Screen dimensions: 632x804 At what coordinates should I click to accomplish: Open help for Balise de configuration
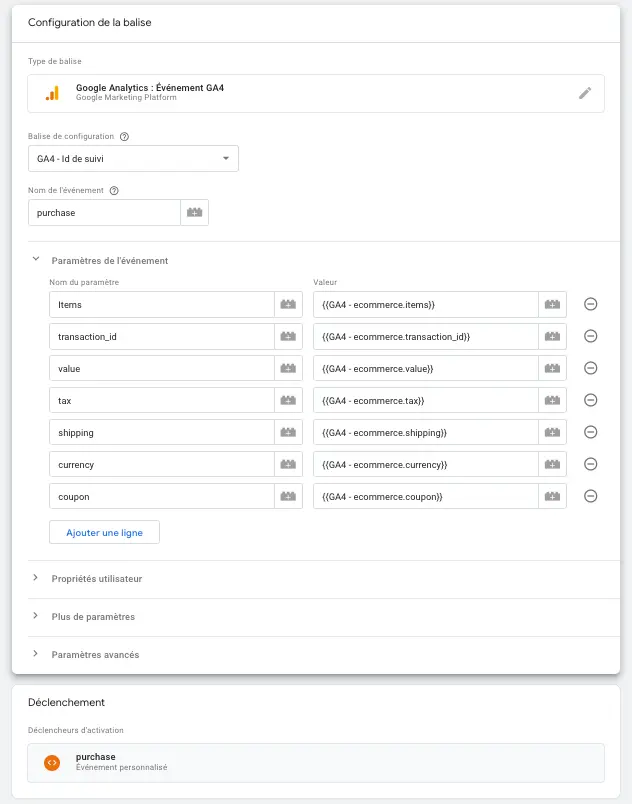[x=124, y=136]
